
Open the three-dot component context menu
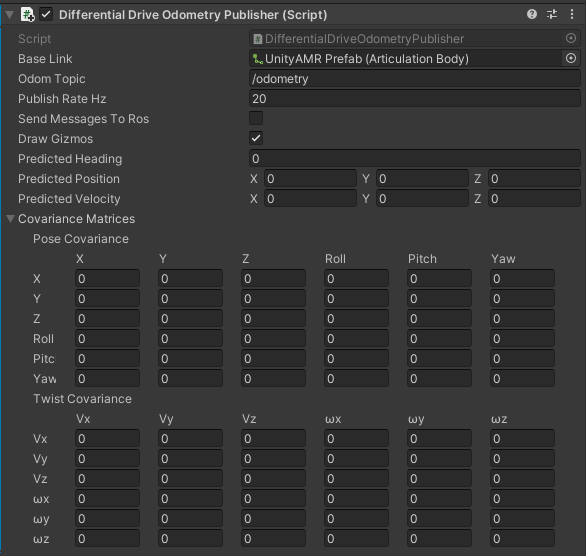point(572,15)
